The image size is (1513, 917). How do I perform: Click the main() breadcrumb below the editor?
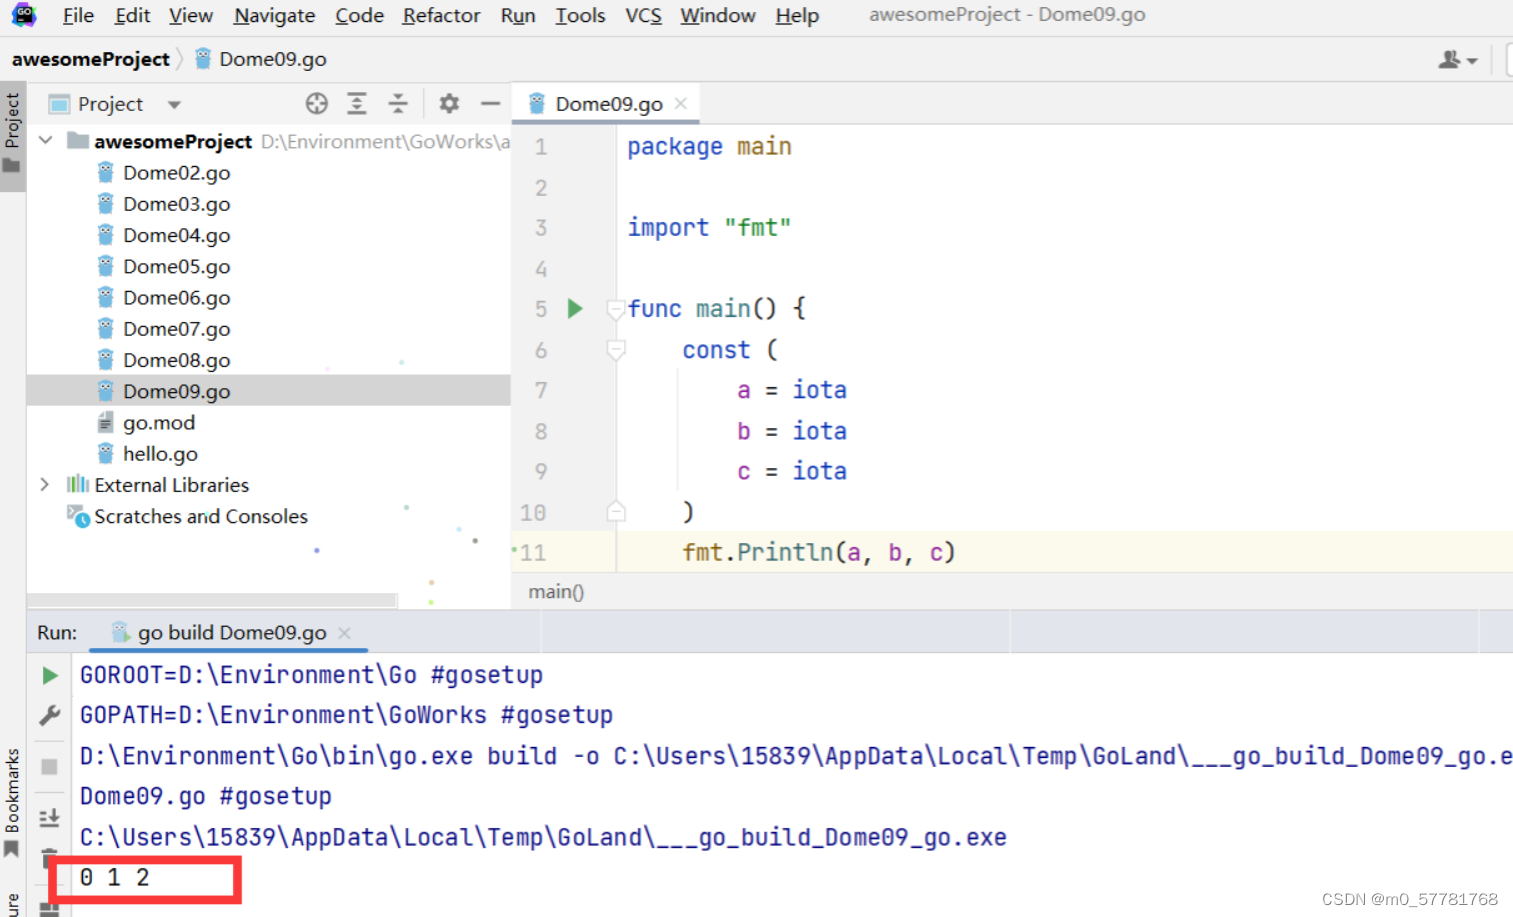[556, 592]
